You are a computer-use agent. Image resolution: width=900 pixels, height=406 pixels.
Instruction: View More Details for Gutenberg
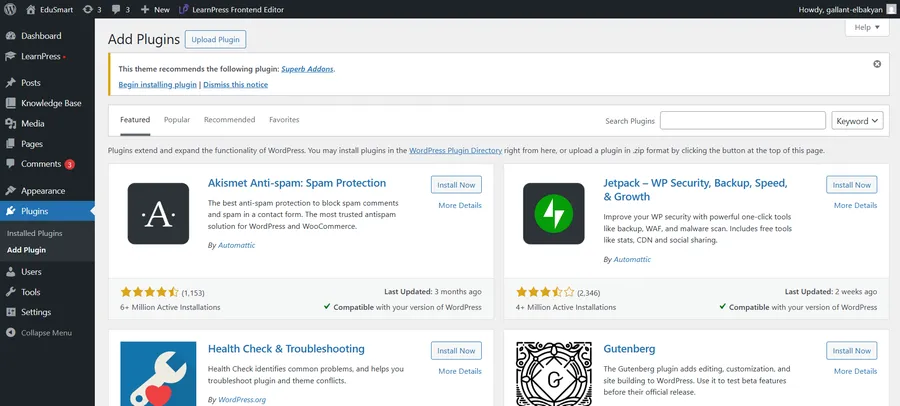pos(855,372)
